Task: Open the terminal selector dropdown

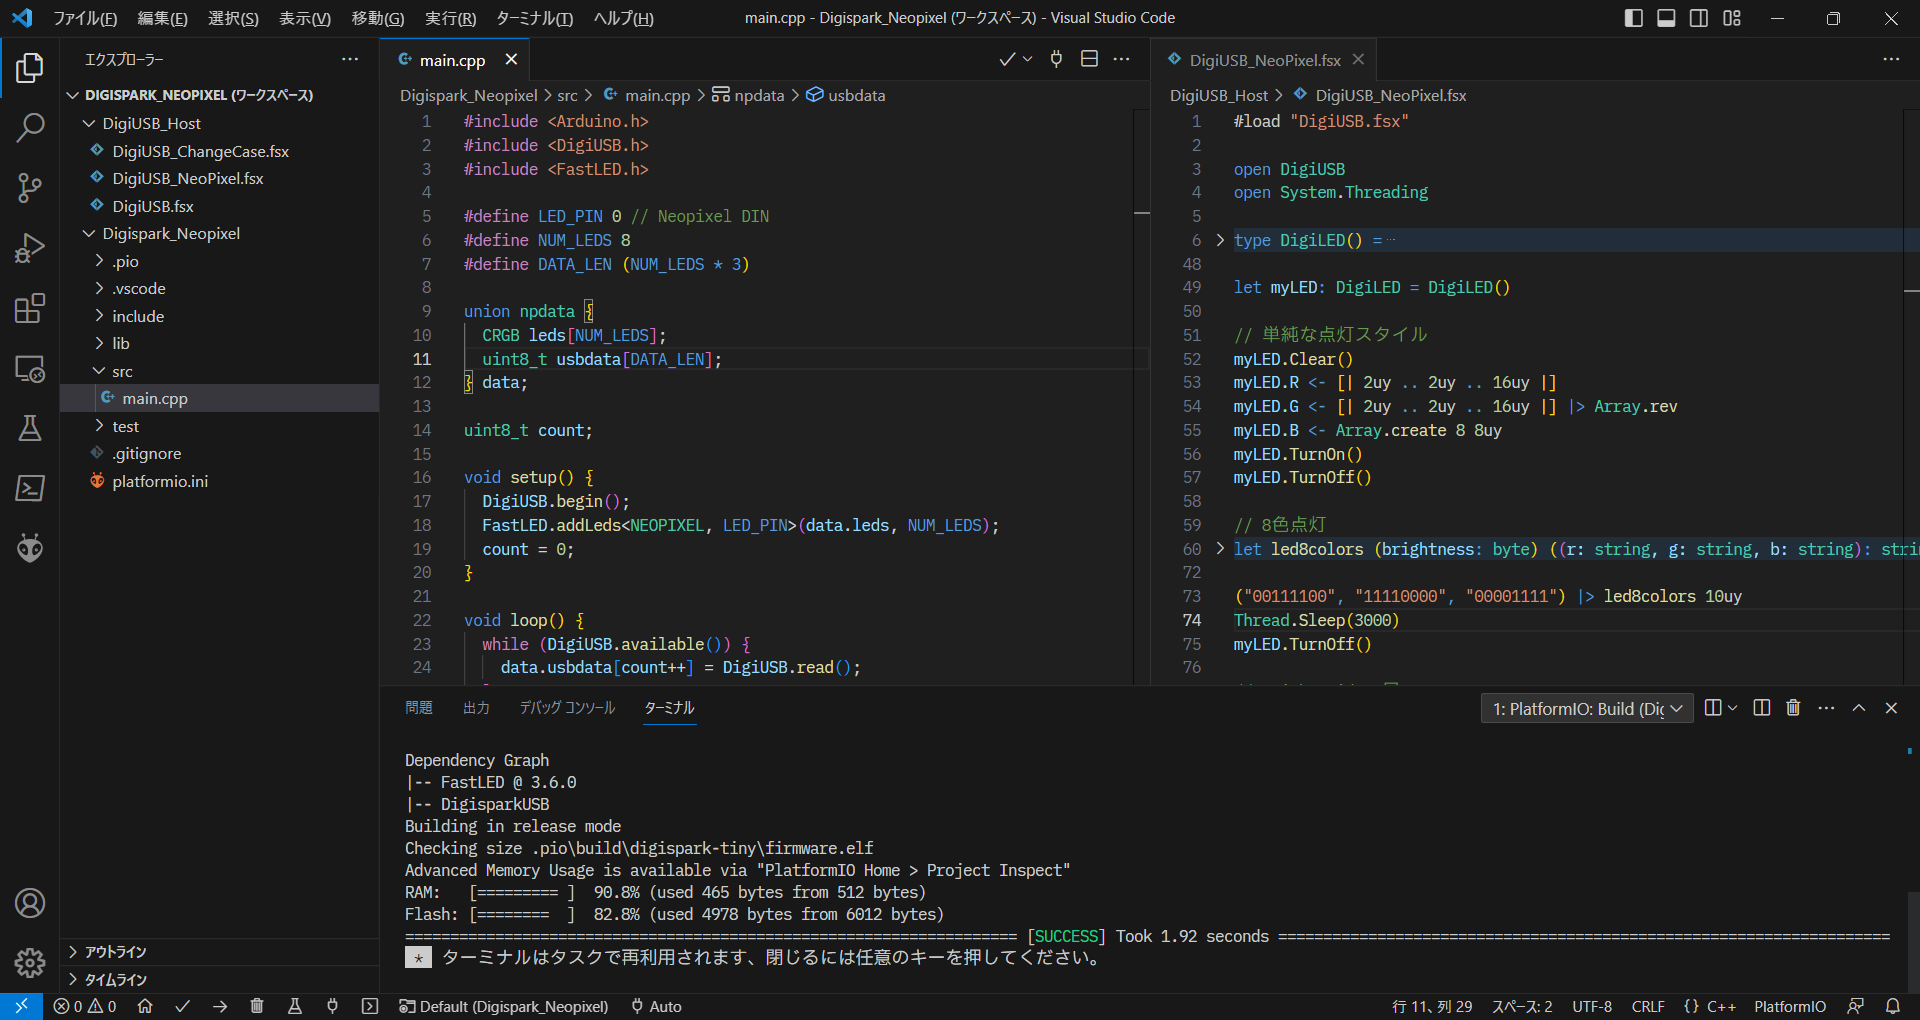Action: (1587, 709)
